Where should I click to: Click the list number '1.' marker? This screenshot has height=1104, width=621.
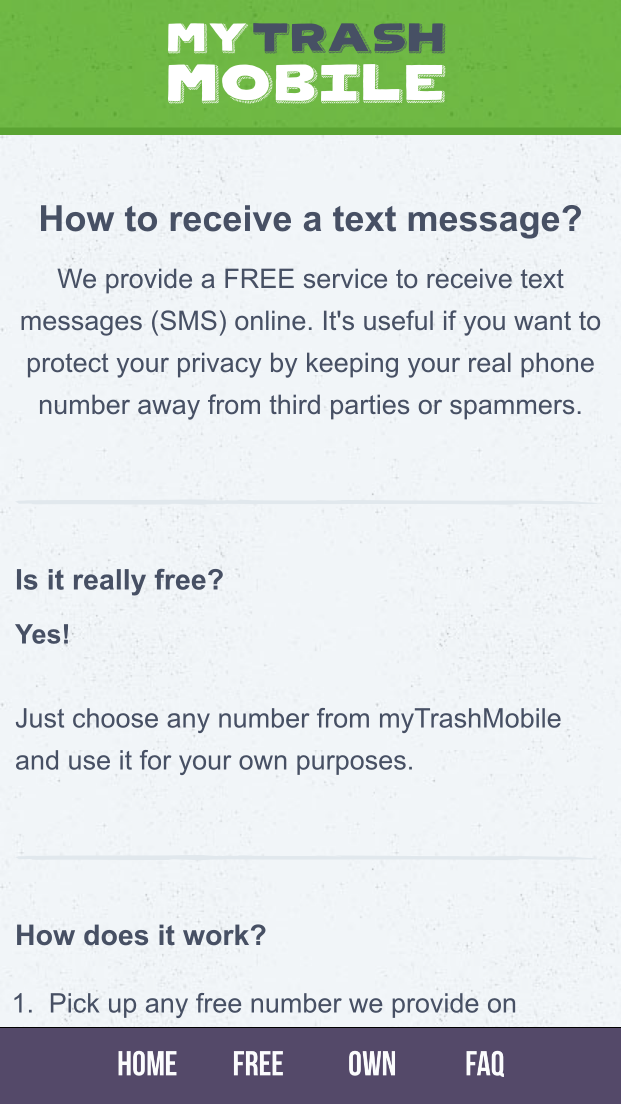(x=23, y=1004)
